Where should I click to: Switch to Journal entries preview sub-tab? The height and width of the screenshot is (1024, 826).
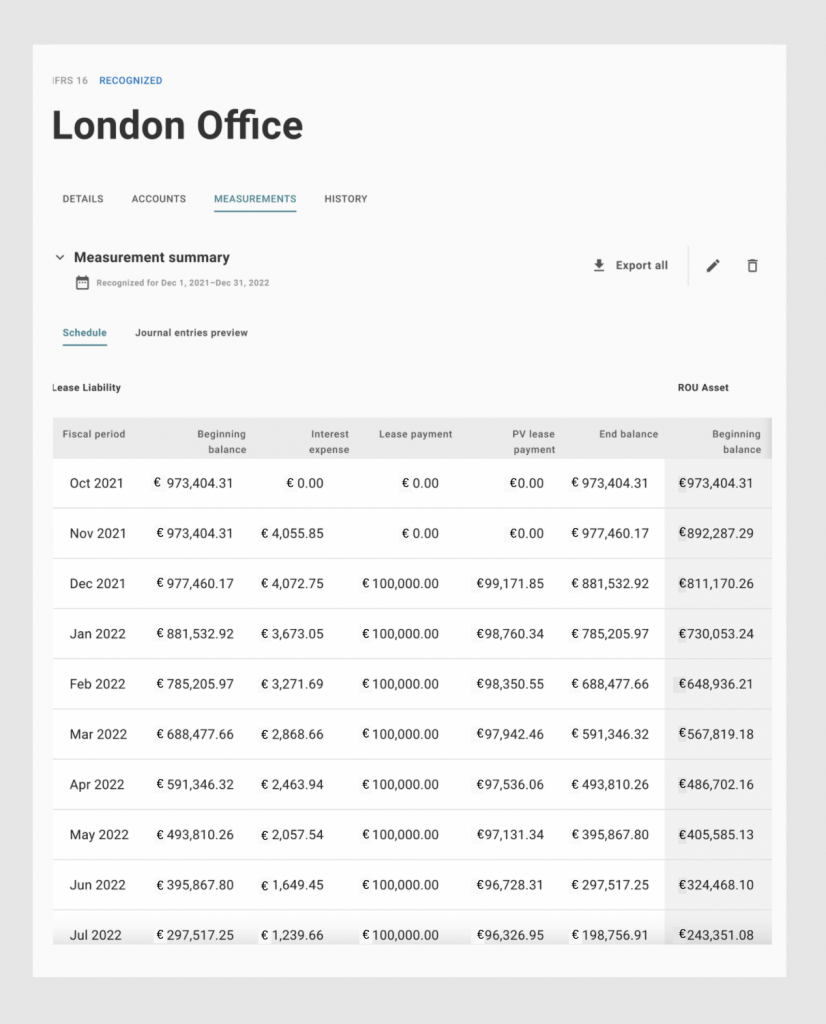(191, 332)
